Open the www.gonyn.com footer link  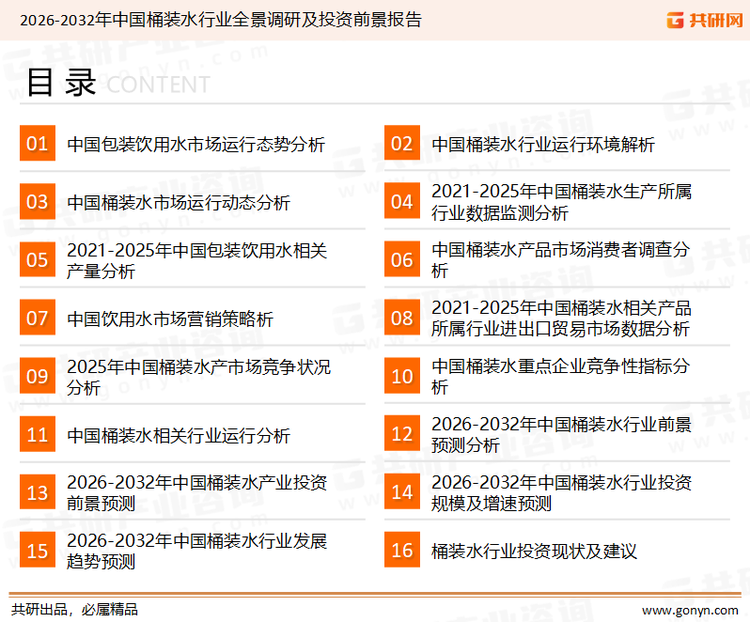coord(690,610)
